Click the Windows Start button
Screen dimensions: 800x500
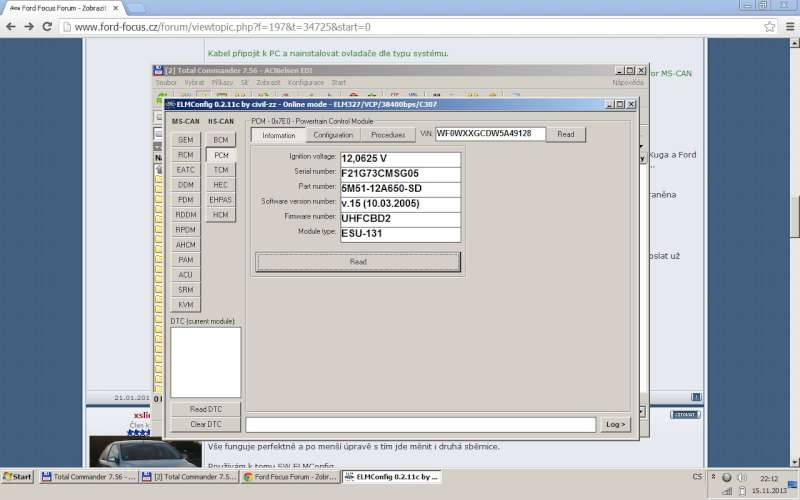[17, 477]
